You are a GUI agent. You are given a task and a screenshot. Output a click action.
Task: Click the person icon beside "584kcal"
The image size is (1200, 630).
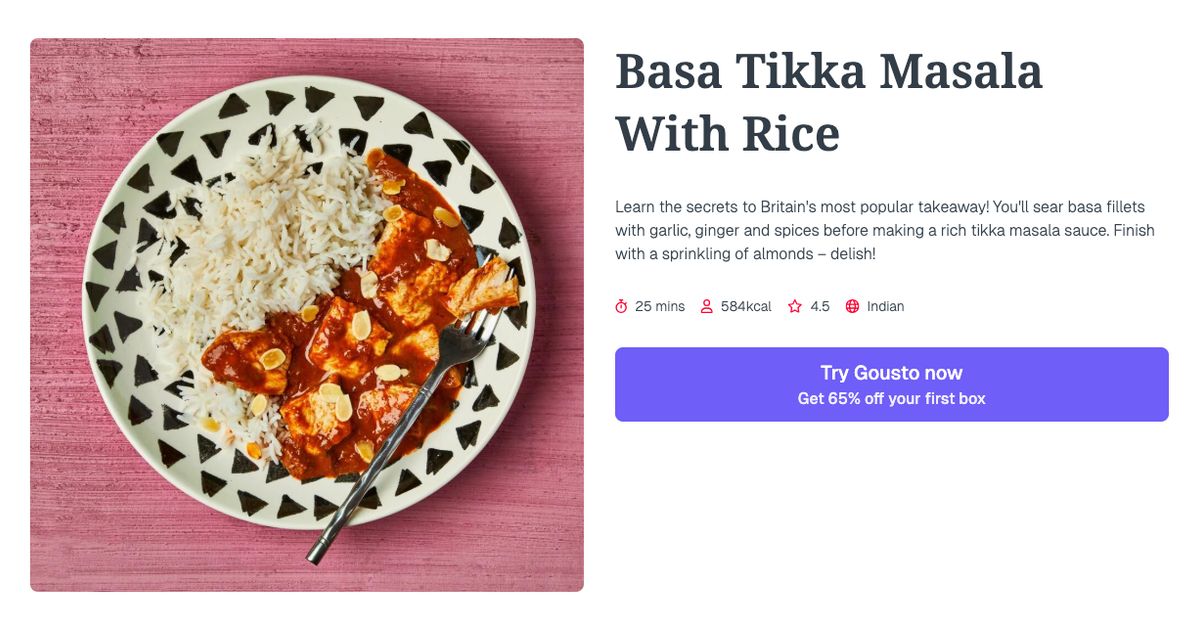[x=708, y=306]
